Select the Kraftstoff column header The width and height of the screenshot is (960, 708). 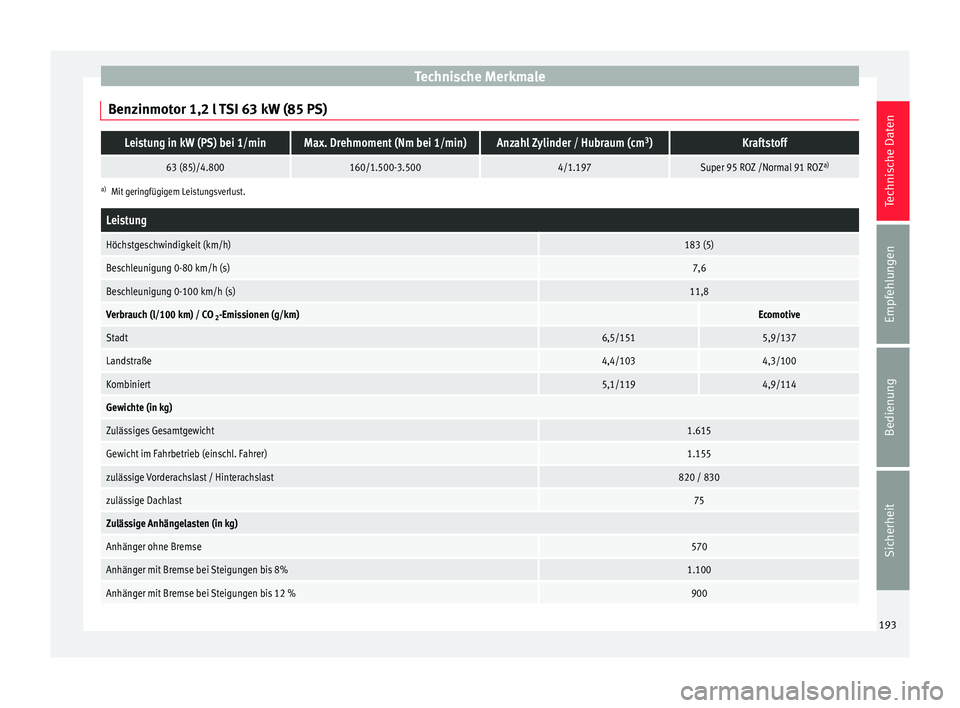click(x=764, y=143)
